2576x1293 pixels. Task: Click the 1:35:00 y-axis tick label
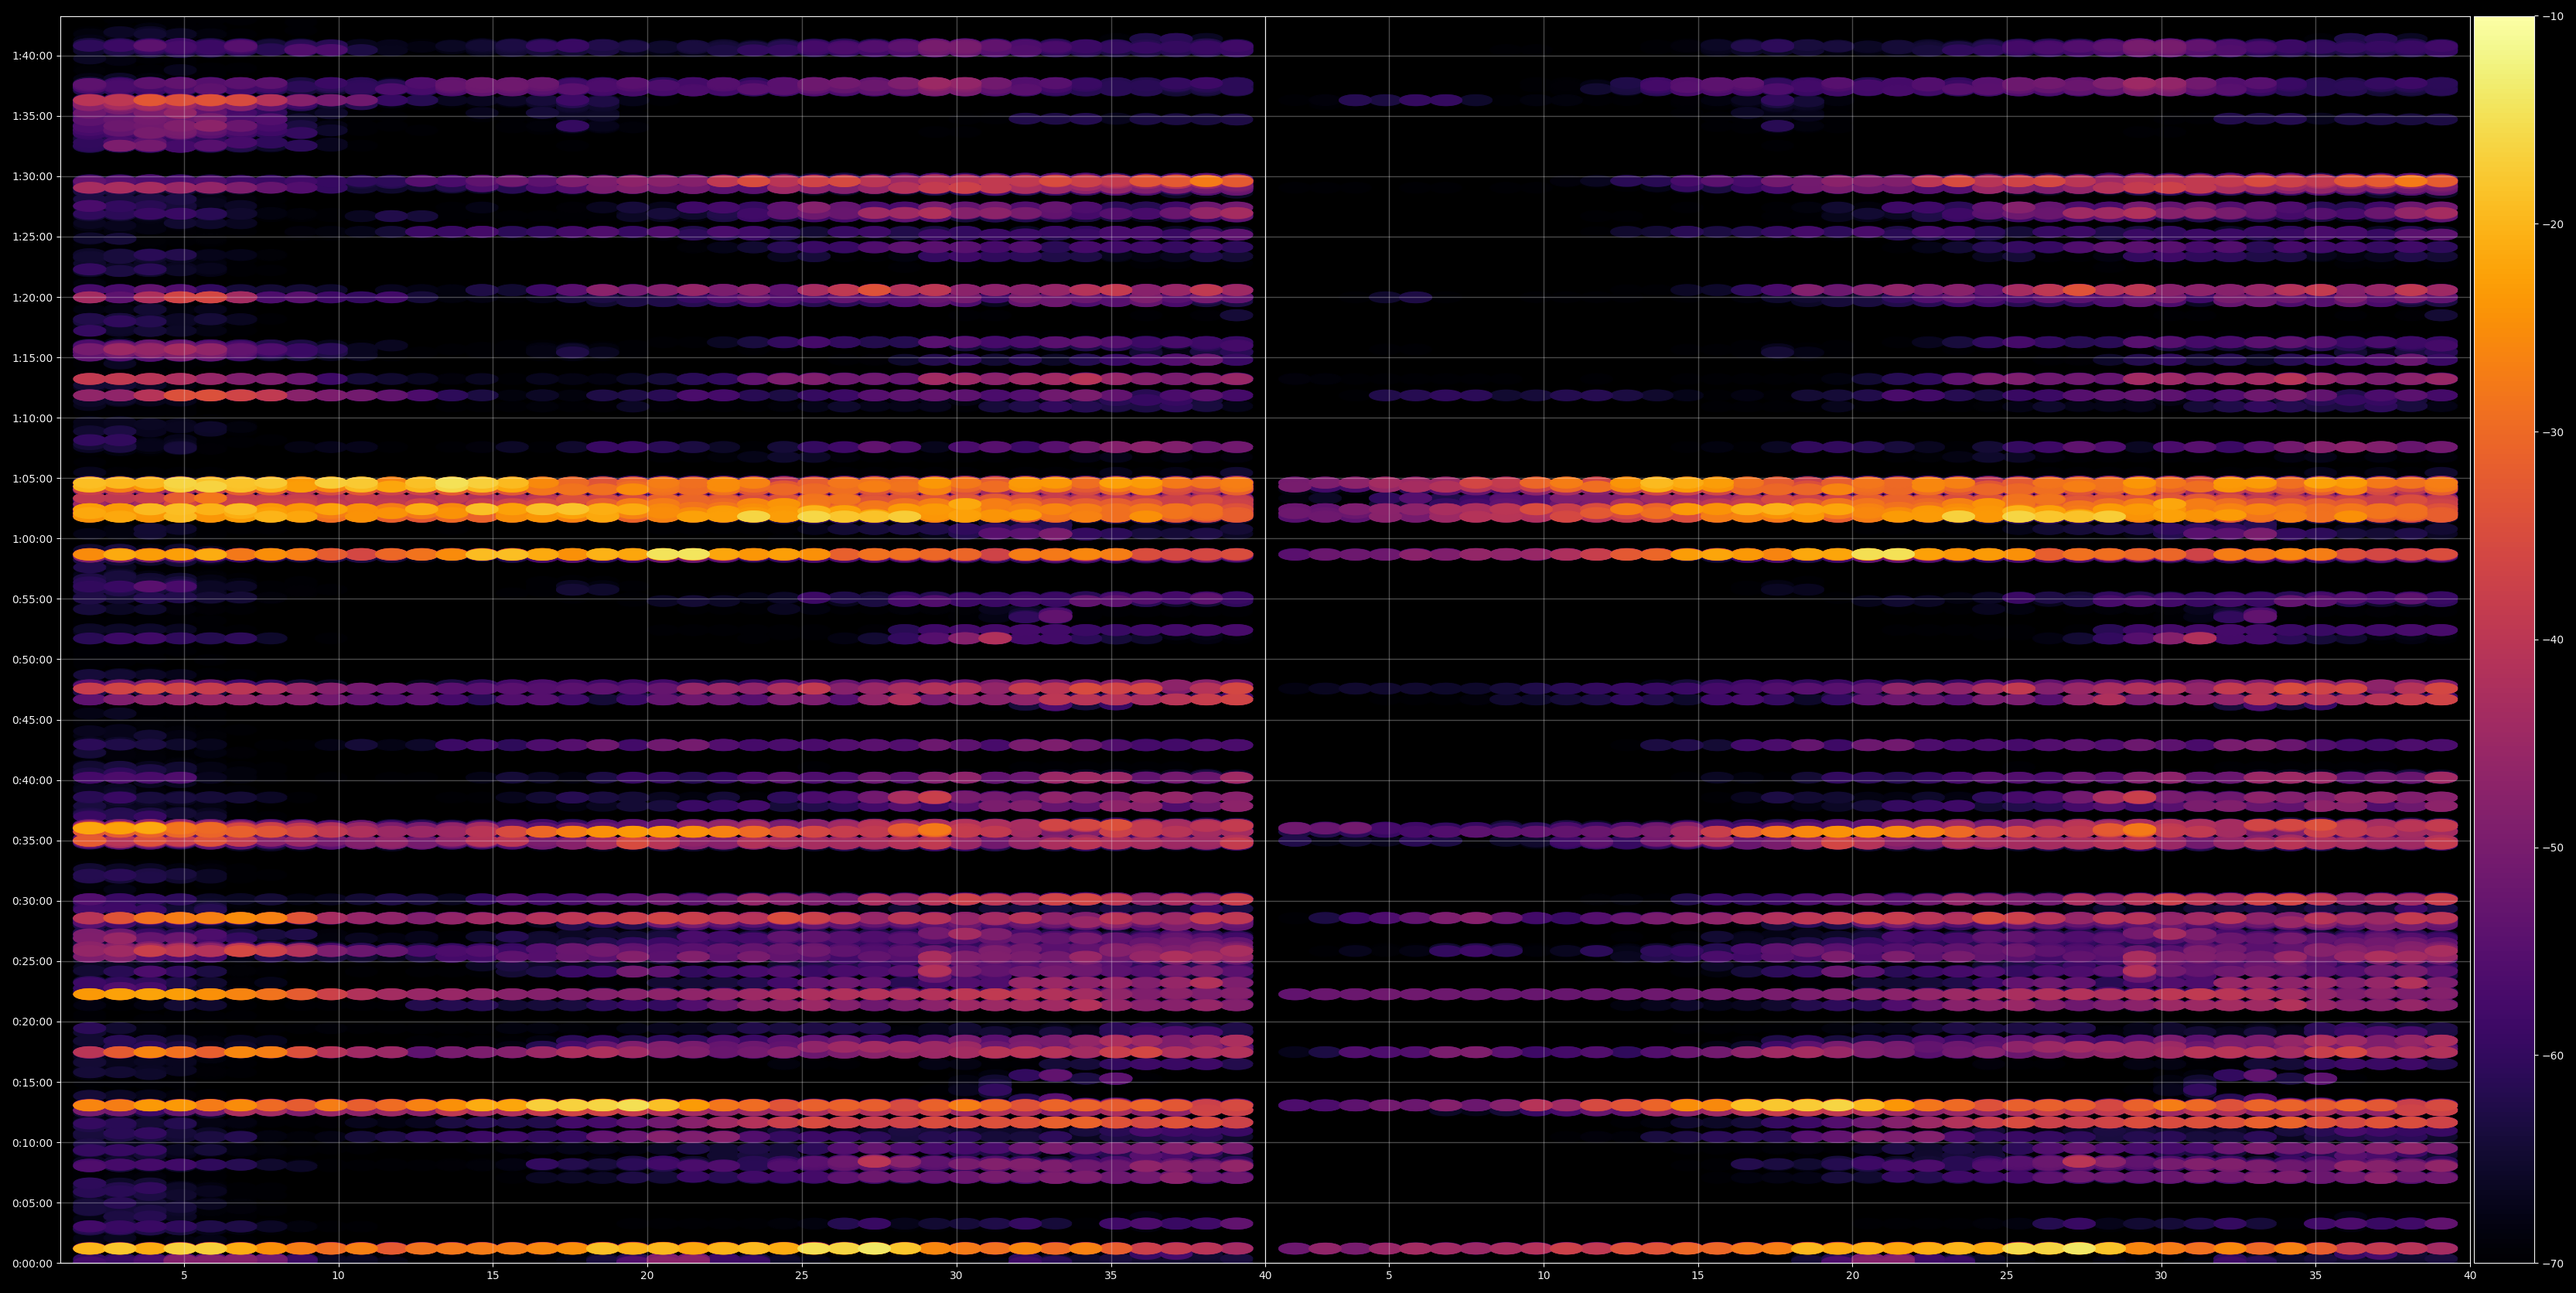32,116
